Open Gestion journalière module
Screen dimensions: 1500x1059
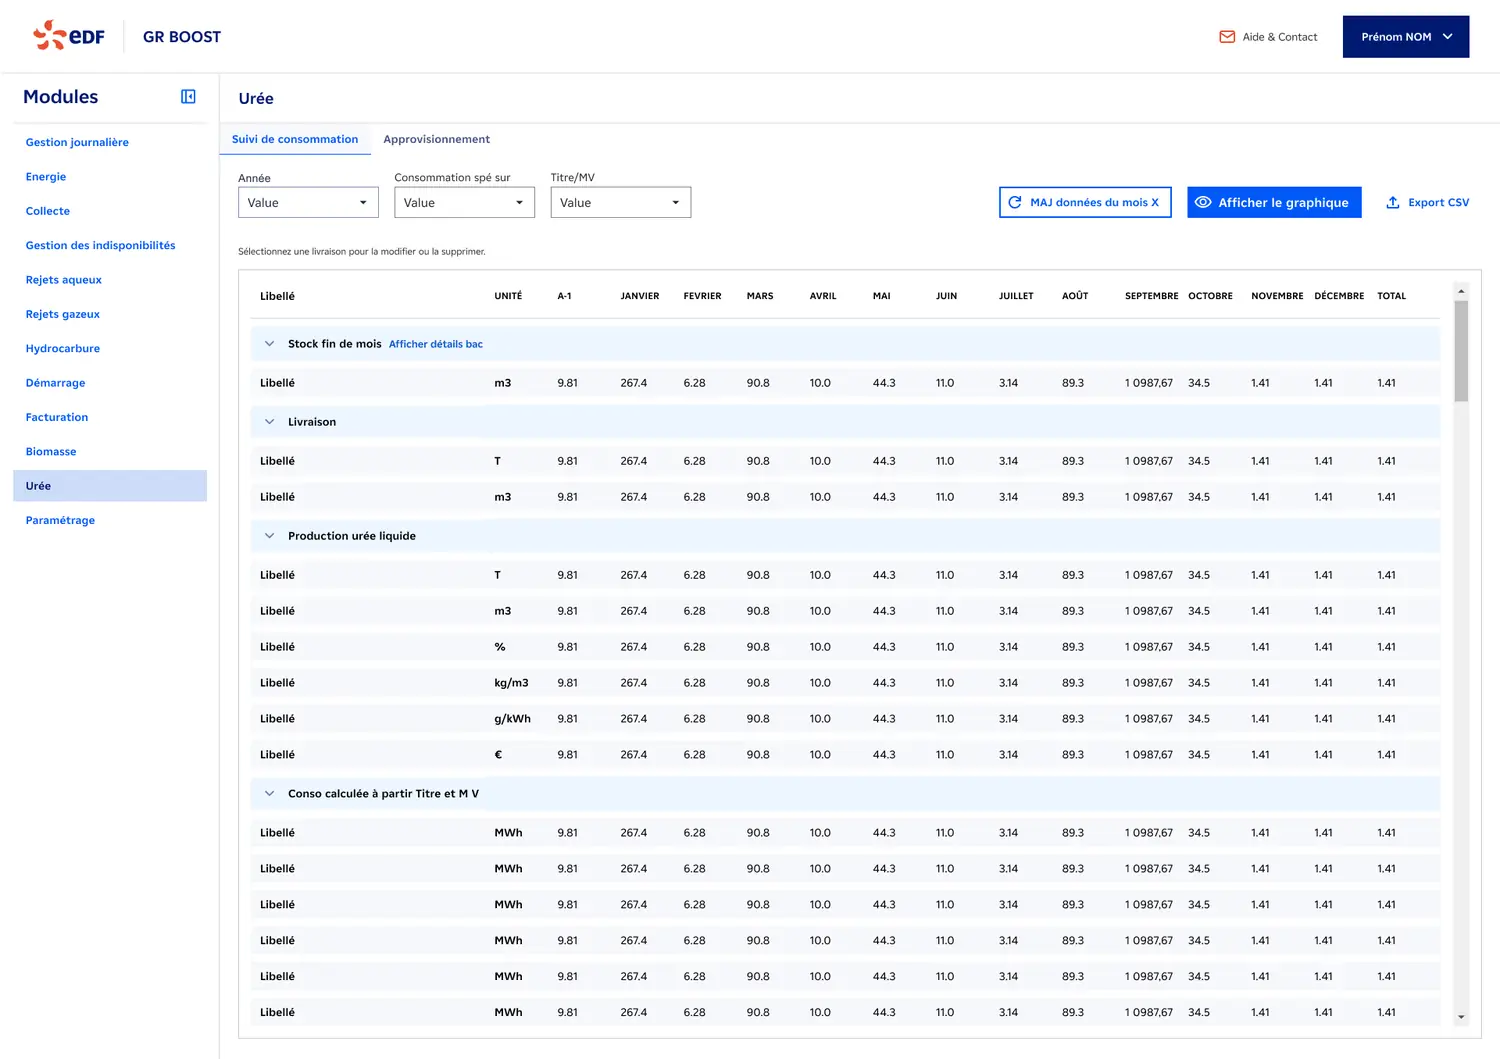tap(77, 142)
